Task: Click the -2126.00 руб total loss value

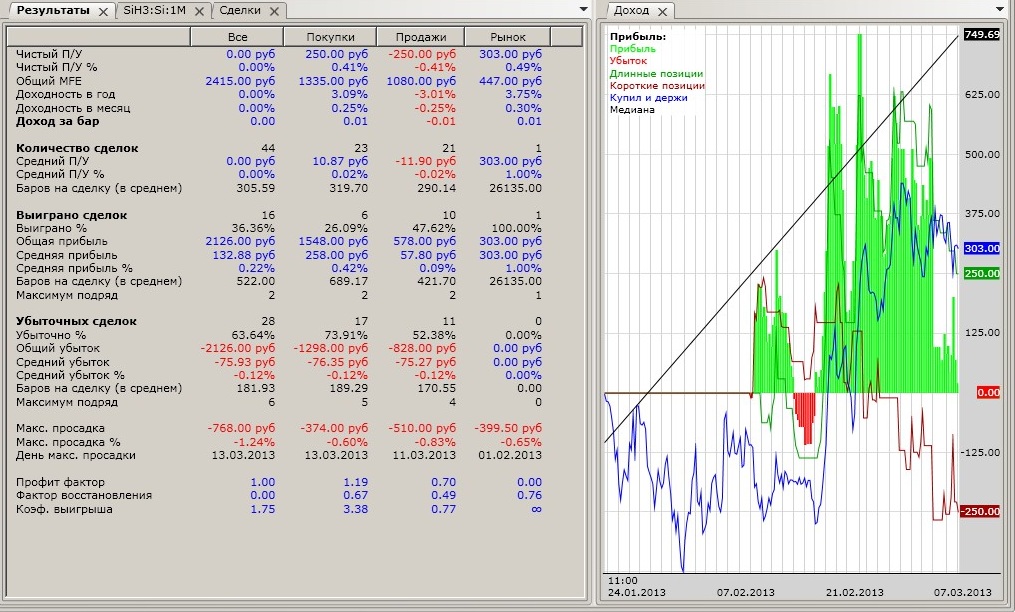Action: 238,348
